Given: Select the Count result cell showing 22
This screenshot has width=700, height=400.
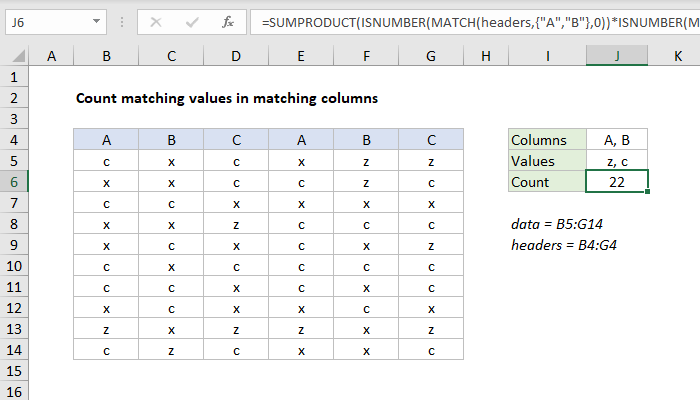Looking at the screenshot, I should tap(617, 182).
